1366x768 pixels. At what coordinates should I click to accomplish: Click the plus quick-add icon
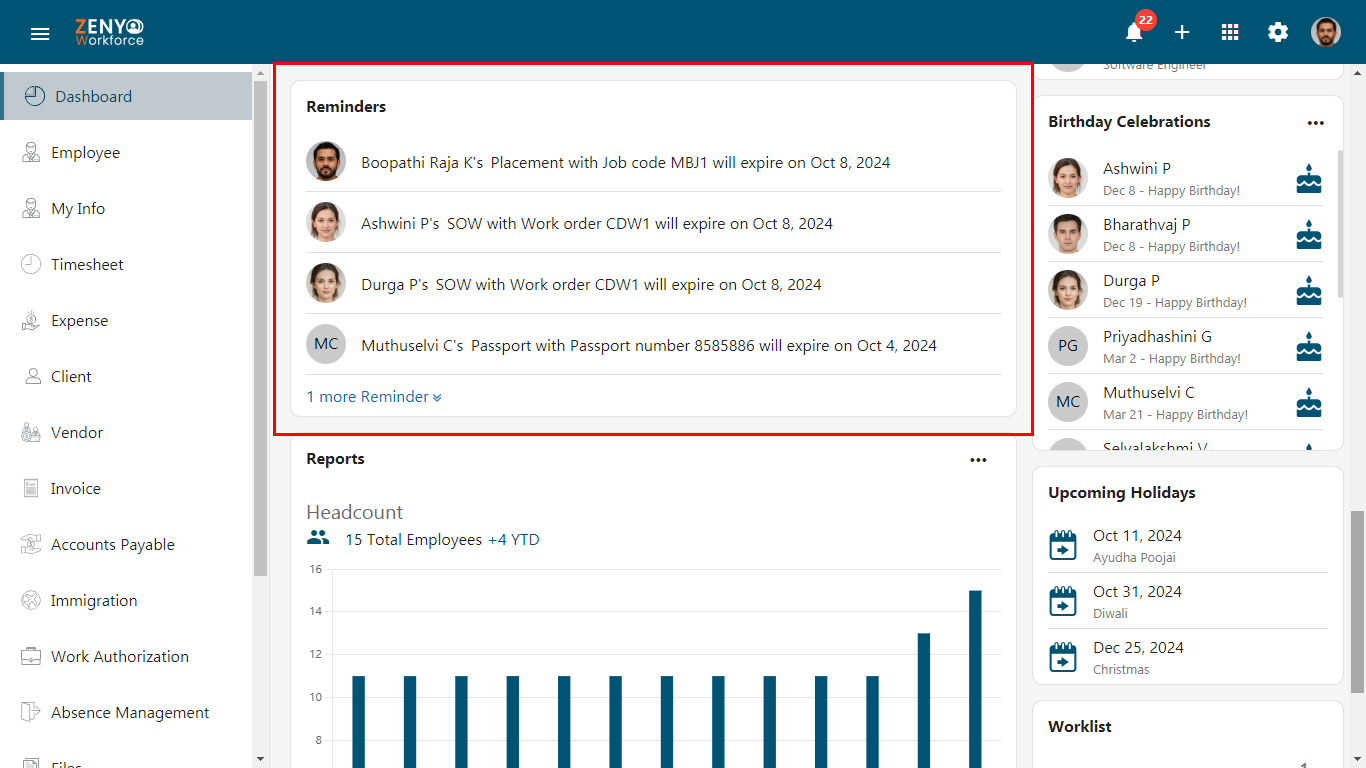(1182, 32)
